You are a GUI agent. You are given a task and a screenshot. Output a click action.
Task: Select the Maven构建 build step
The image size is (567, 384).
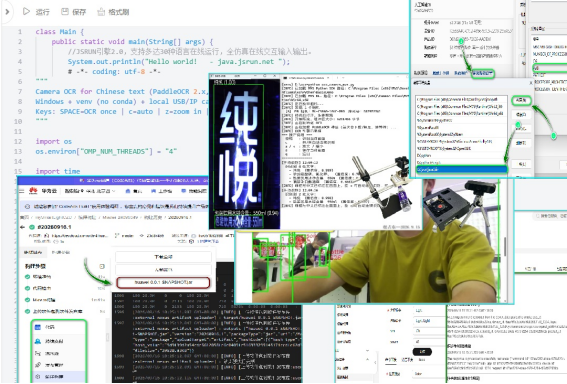(43, 300)
